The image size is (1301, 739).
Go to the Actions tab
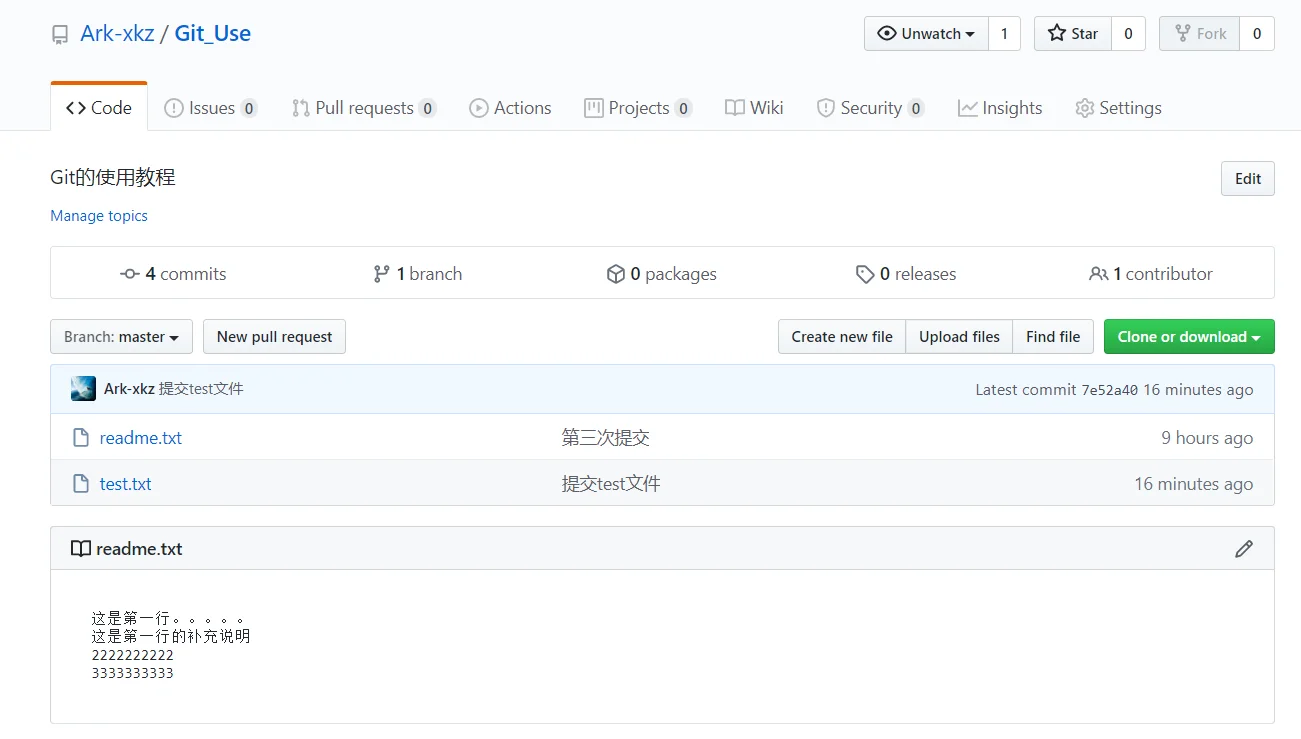510,108
